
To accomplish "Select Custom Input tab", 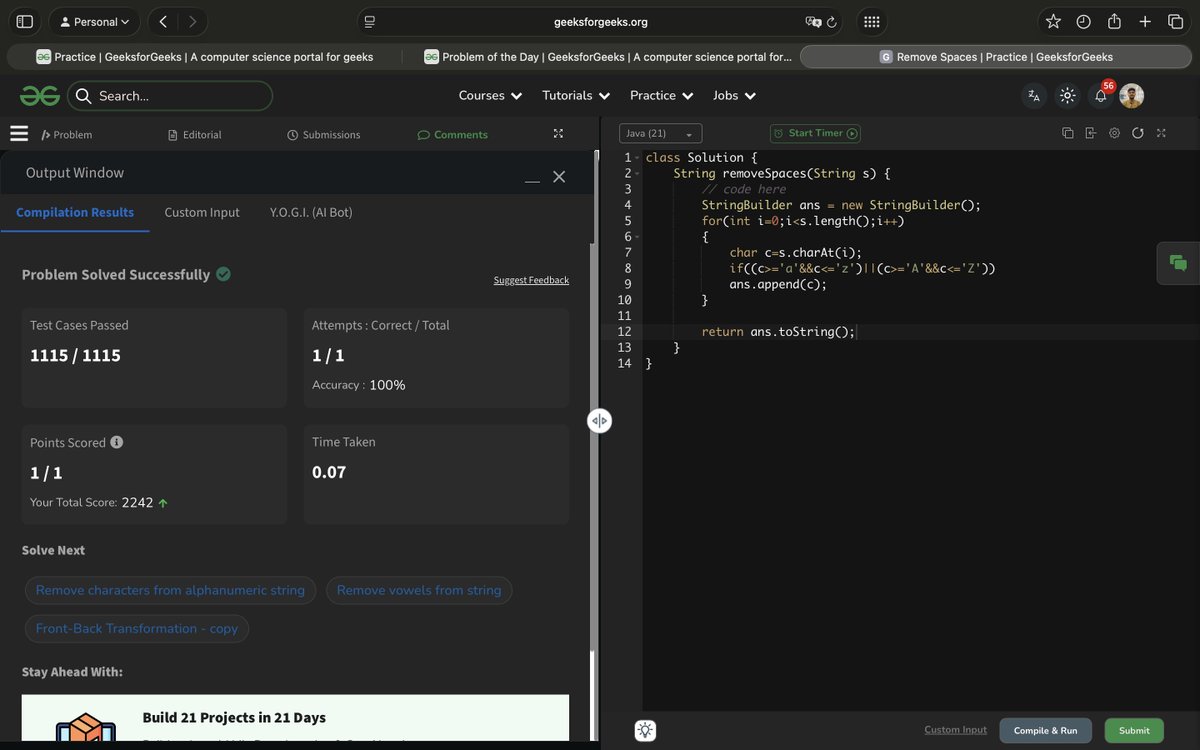I will pyautogui.click(x=202, y=212).
